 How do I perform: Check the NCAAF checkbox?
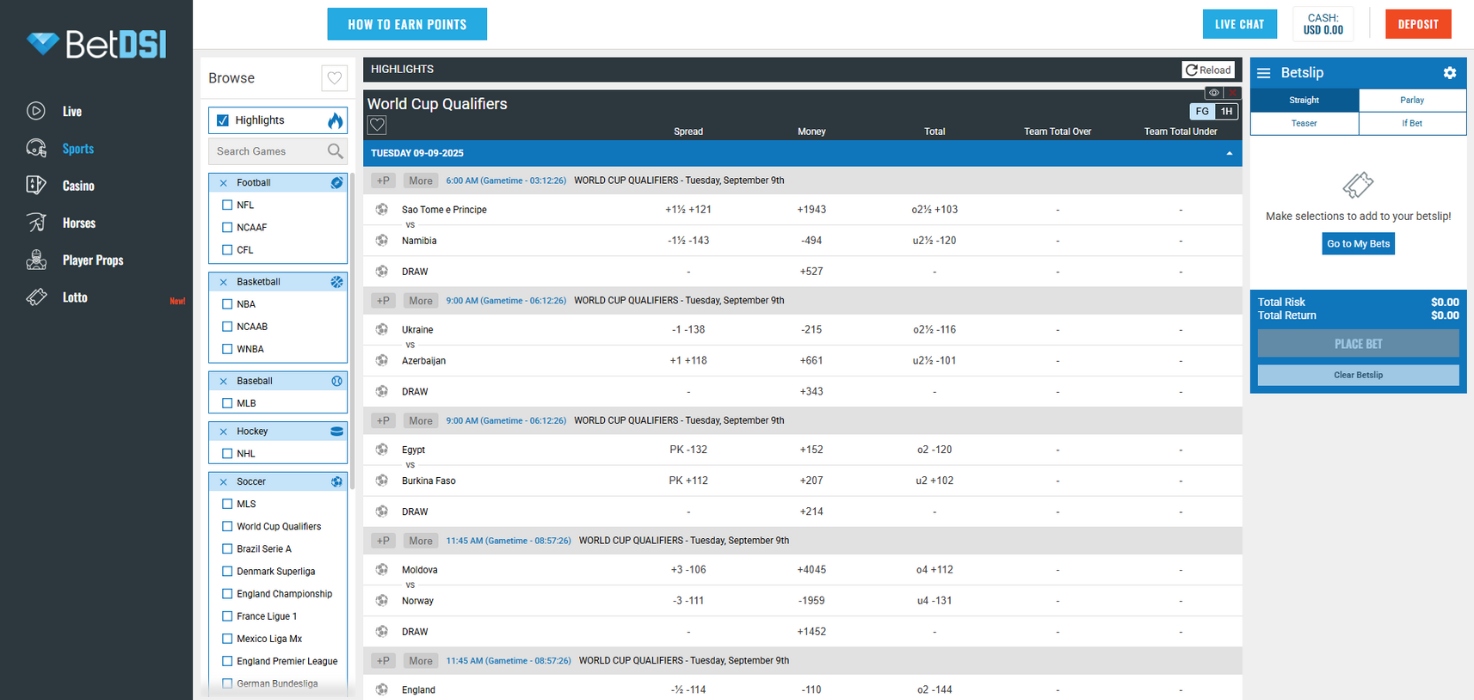point(227,227)
